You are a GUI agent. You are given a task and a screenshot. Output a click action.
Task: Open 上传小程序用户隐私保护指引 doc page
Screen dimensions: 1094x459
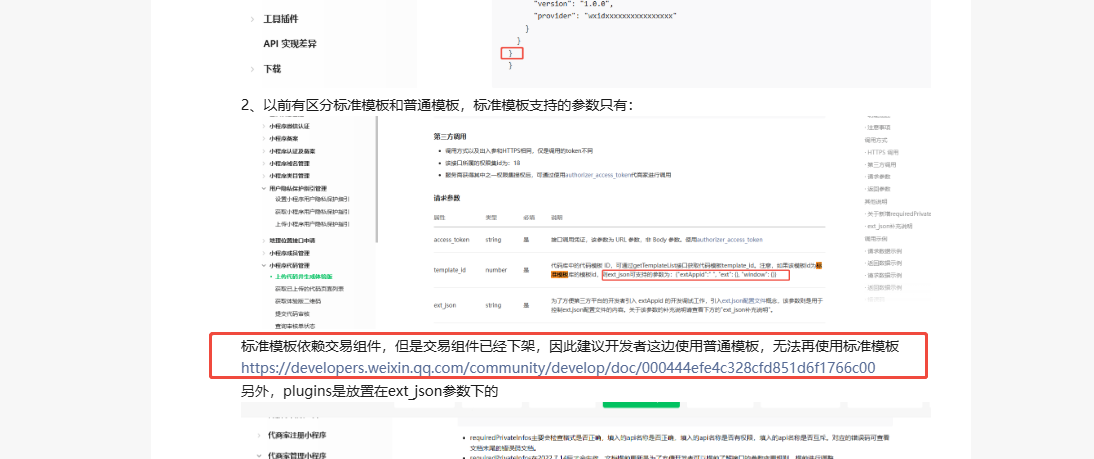click(313, 224)
